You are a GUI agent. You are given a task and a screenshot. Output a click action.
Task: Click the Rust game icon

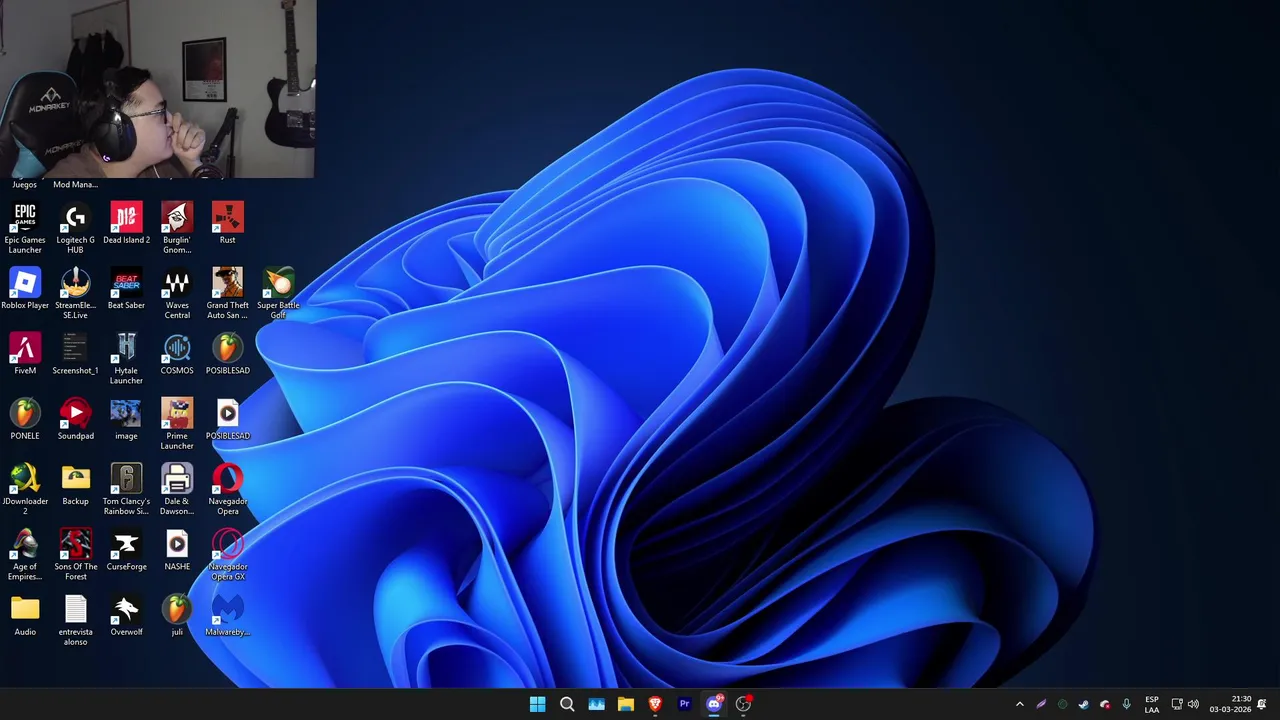click(228, 224)
